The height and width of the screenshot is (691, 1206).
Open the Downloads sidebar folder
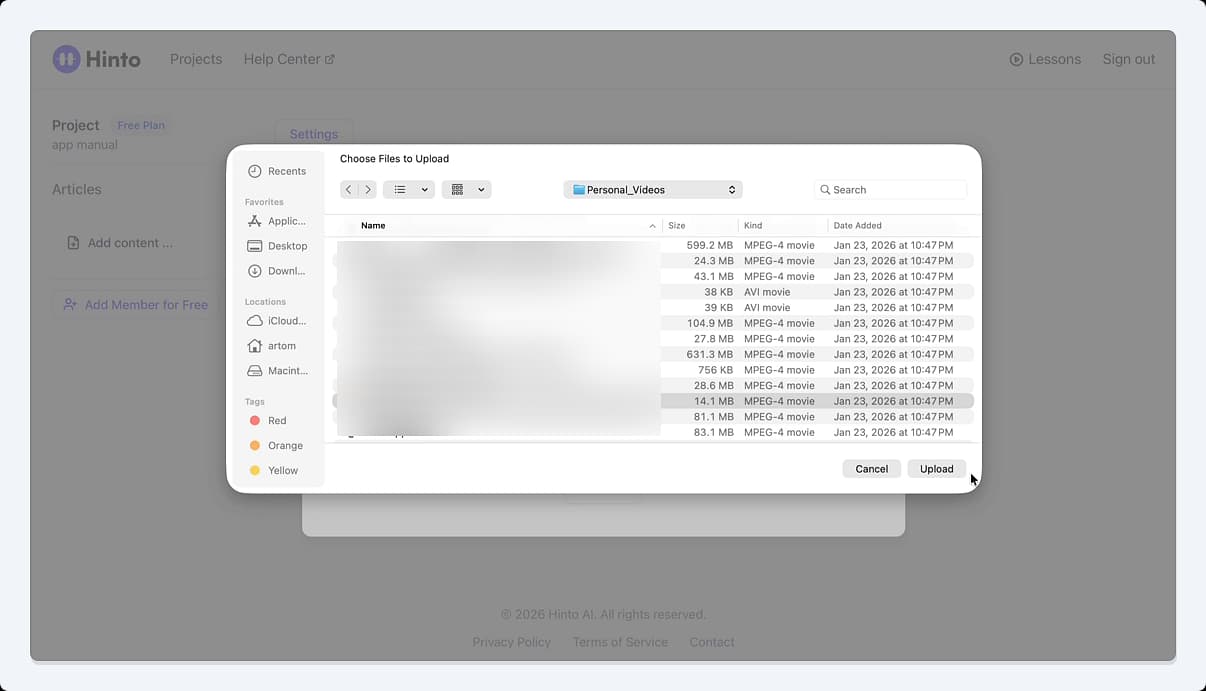tap(277, 271)
